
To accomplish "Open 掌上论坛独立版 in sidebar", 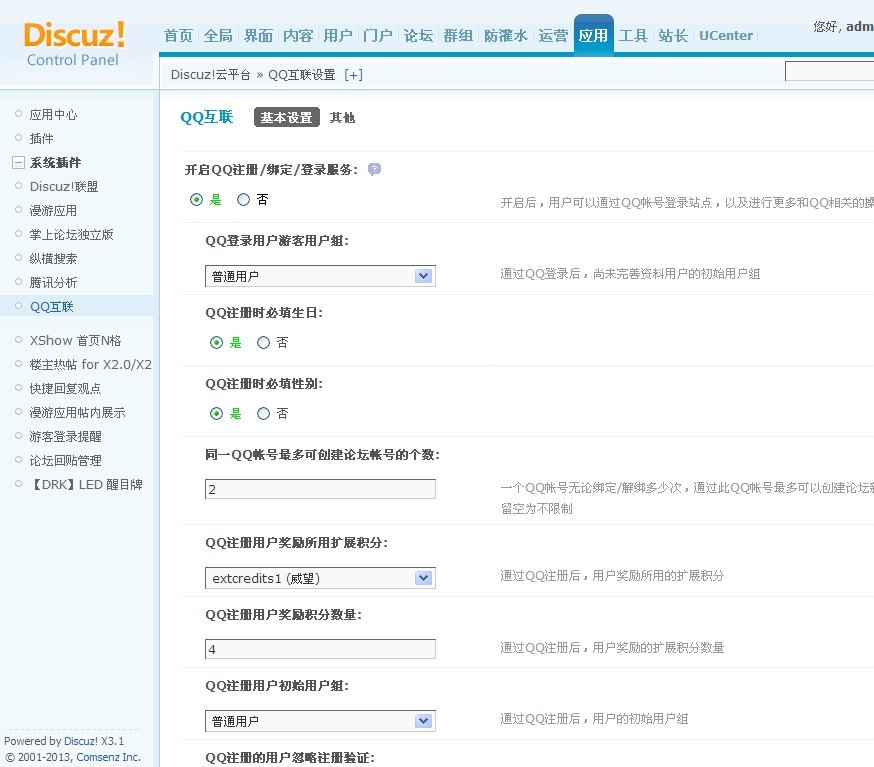I will [x=71, y=234].
